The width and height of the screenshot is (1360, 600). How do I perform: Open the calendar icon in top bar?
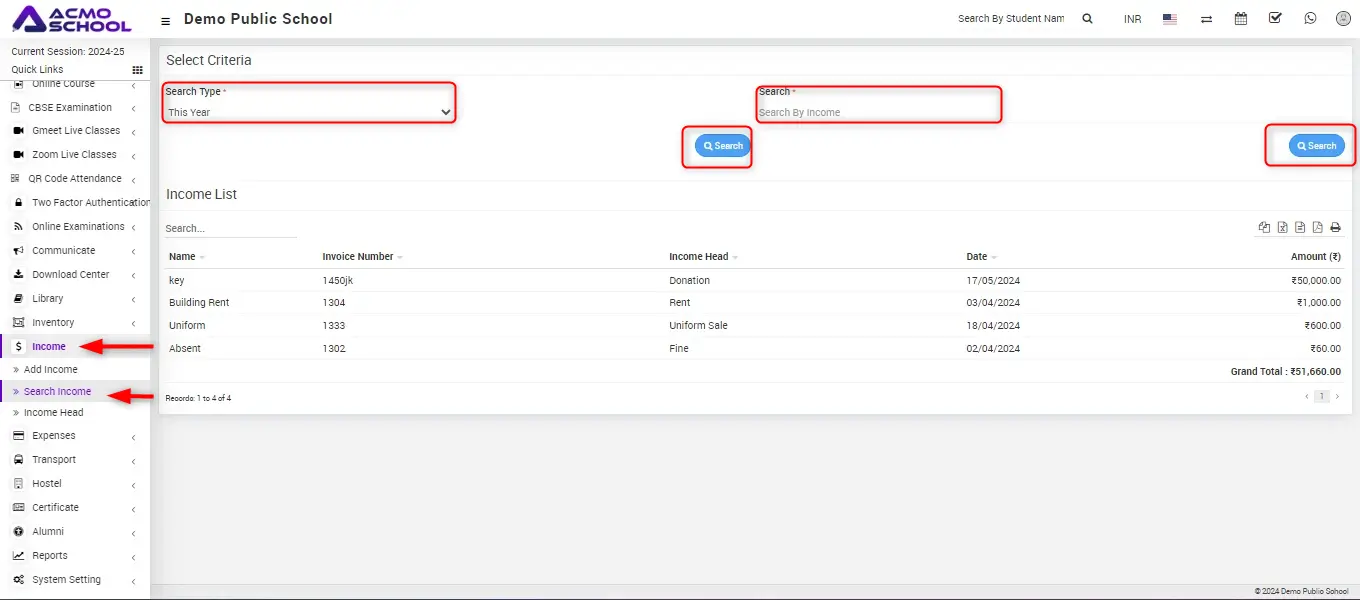(1241, 18)
